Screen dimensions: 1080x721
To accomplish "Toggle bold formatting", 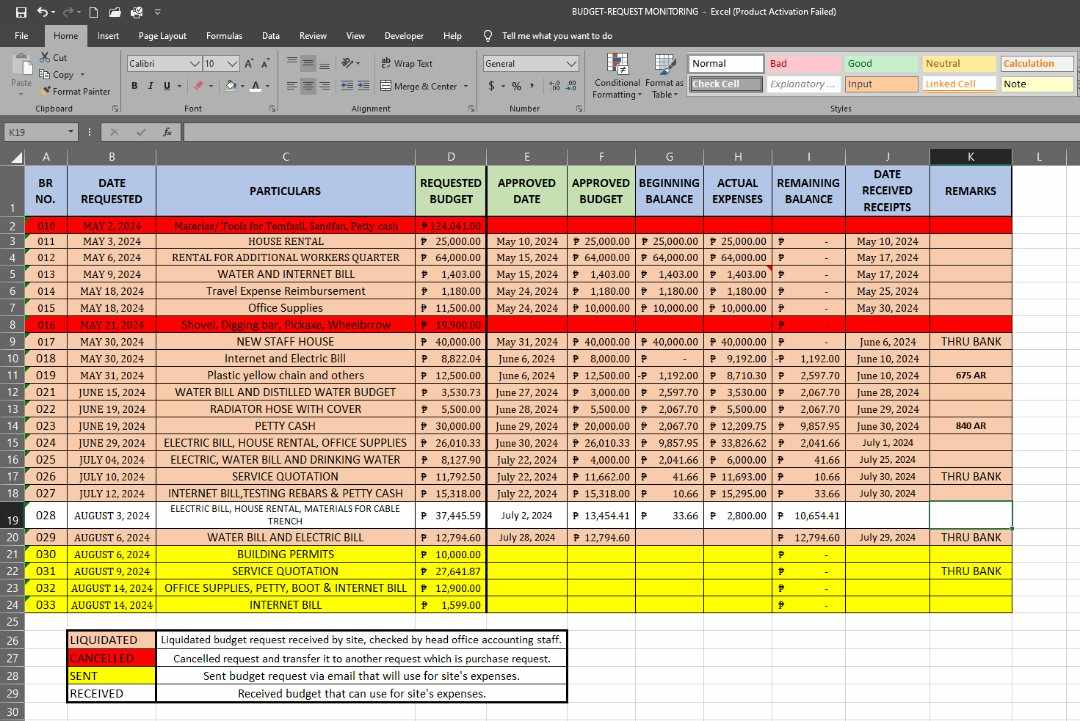I will coord(134,86).
